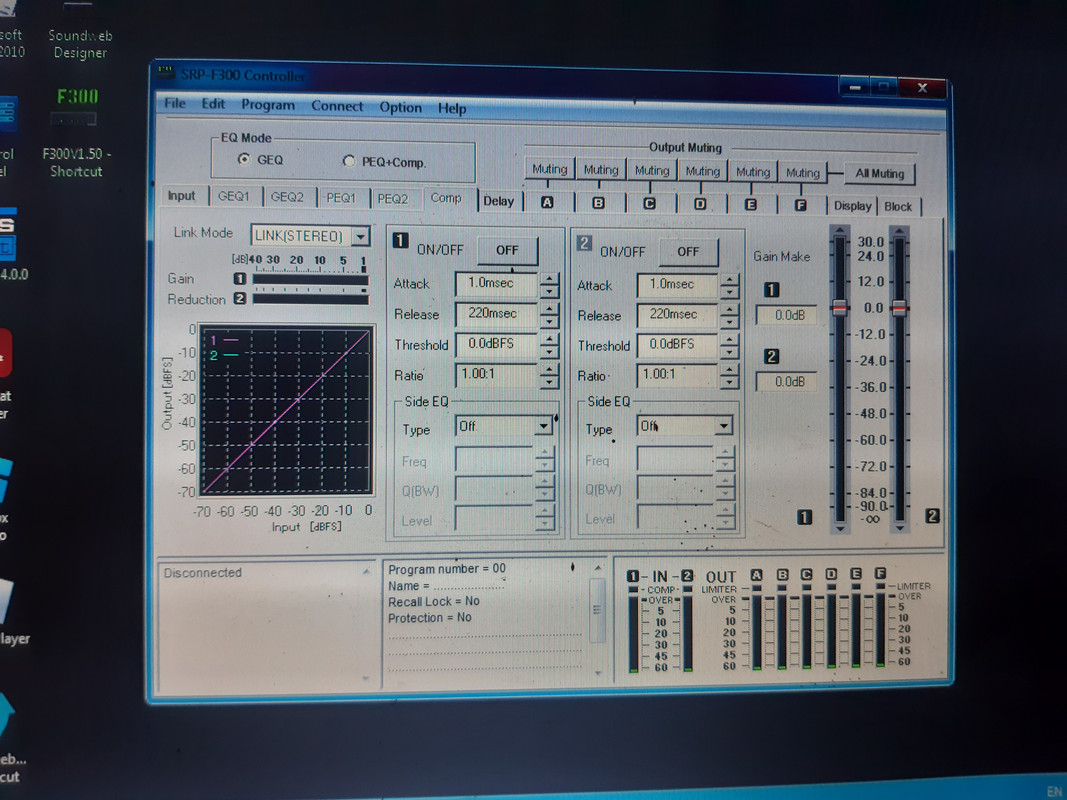This screenshot has height=800, width=1067.
Task: Click the Program number = 00 line
Action: [447, 569]
